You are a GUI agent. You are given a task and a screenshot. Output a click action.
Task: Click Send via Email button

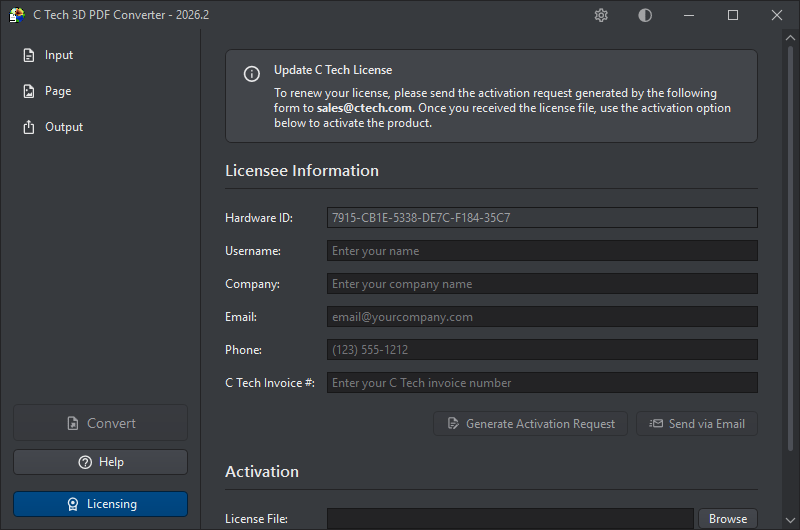[697, 424]
